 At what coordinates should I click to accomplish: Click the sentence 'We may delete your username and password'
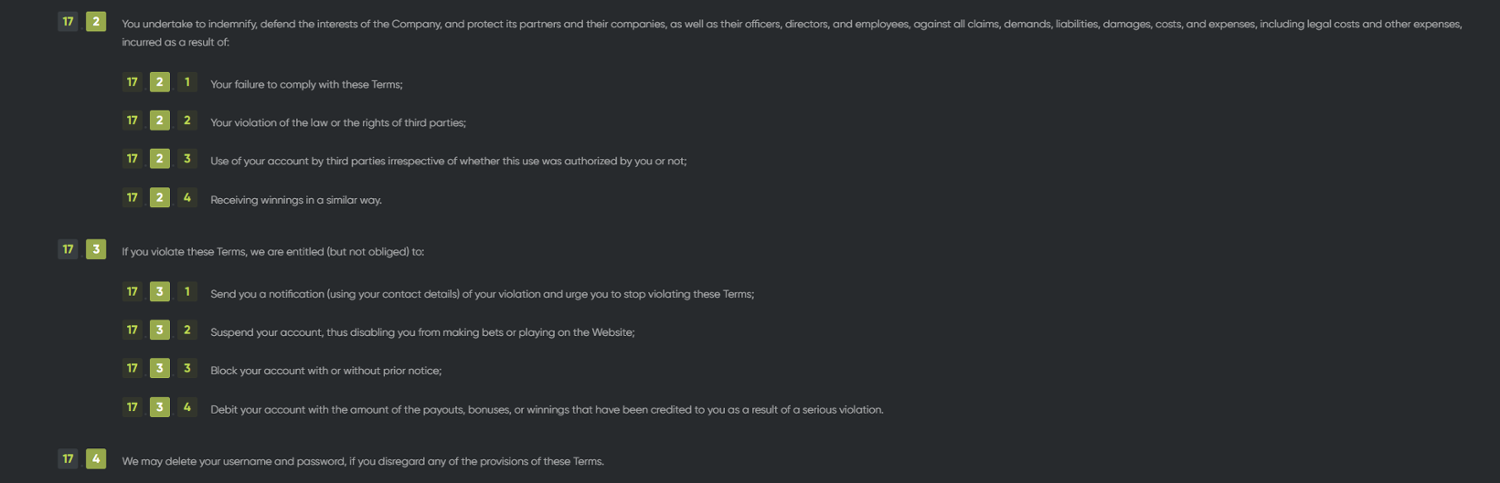pos(363,461)
